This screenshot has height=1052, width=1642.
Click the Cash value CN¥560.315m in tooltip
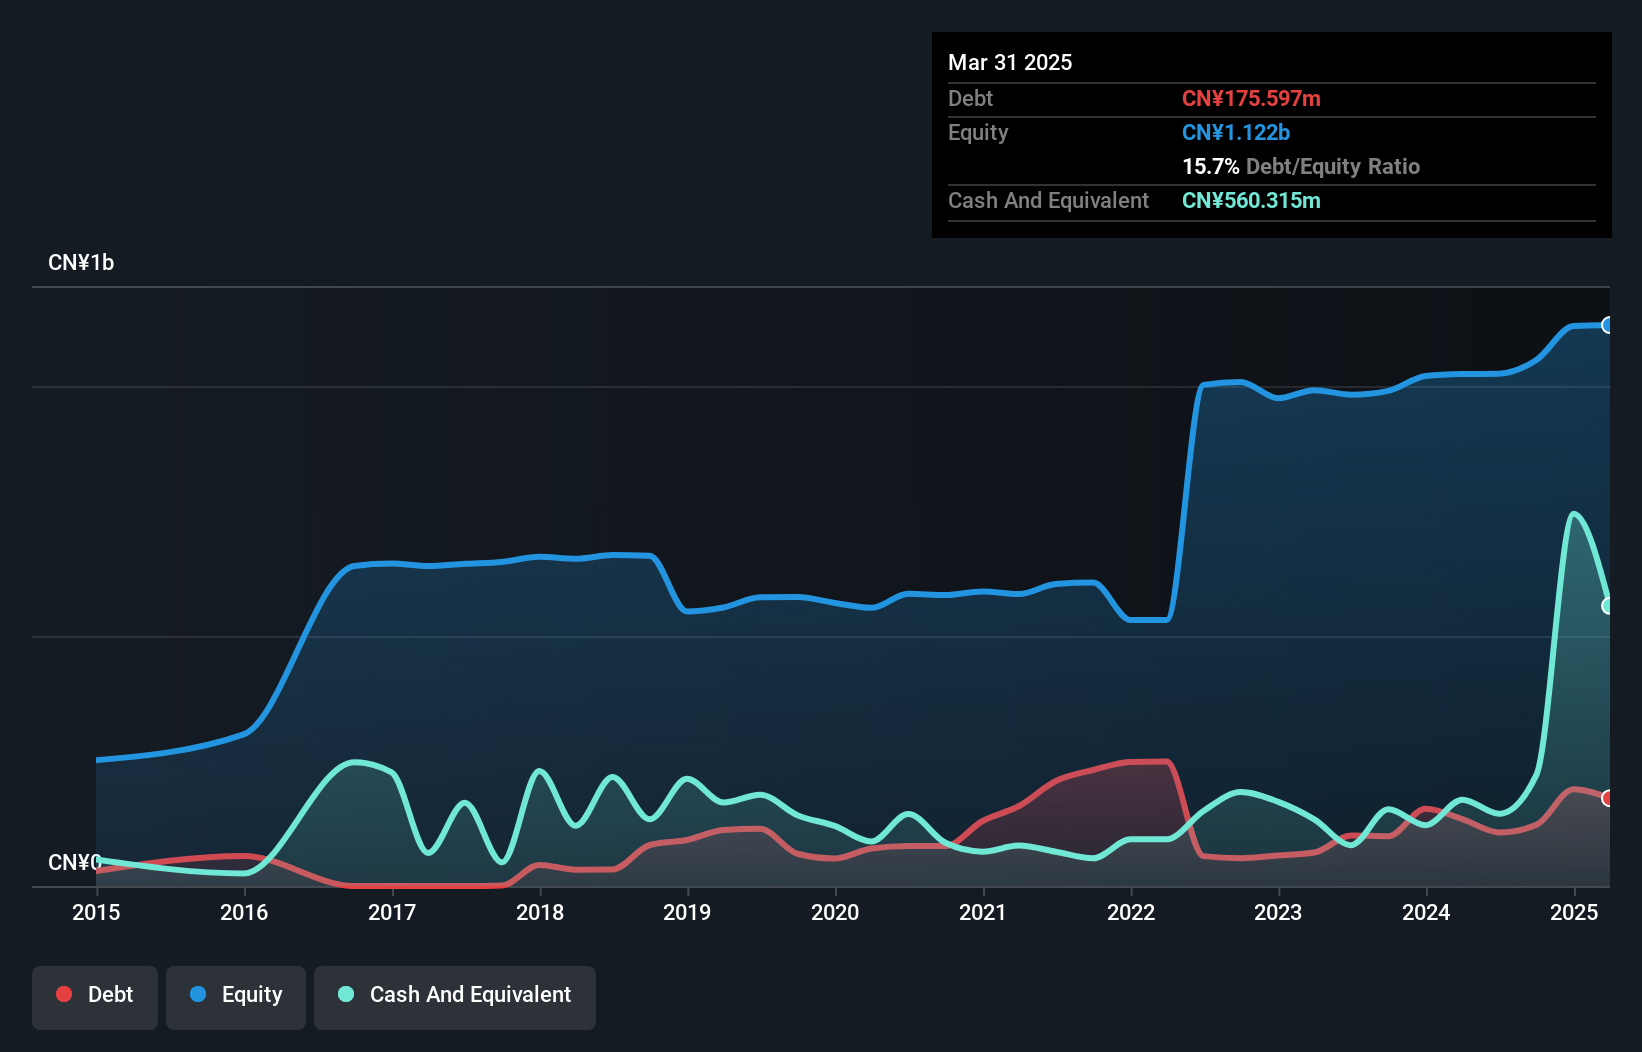[x=1251, y=201]
